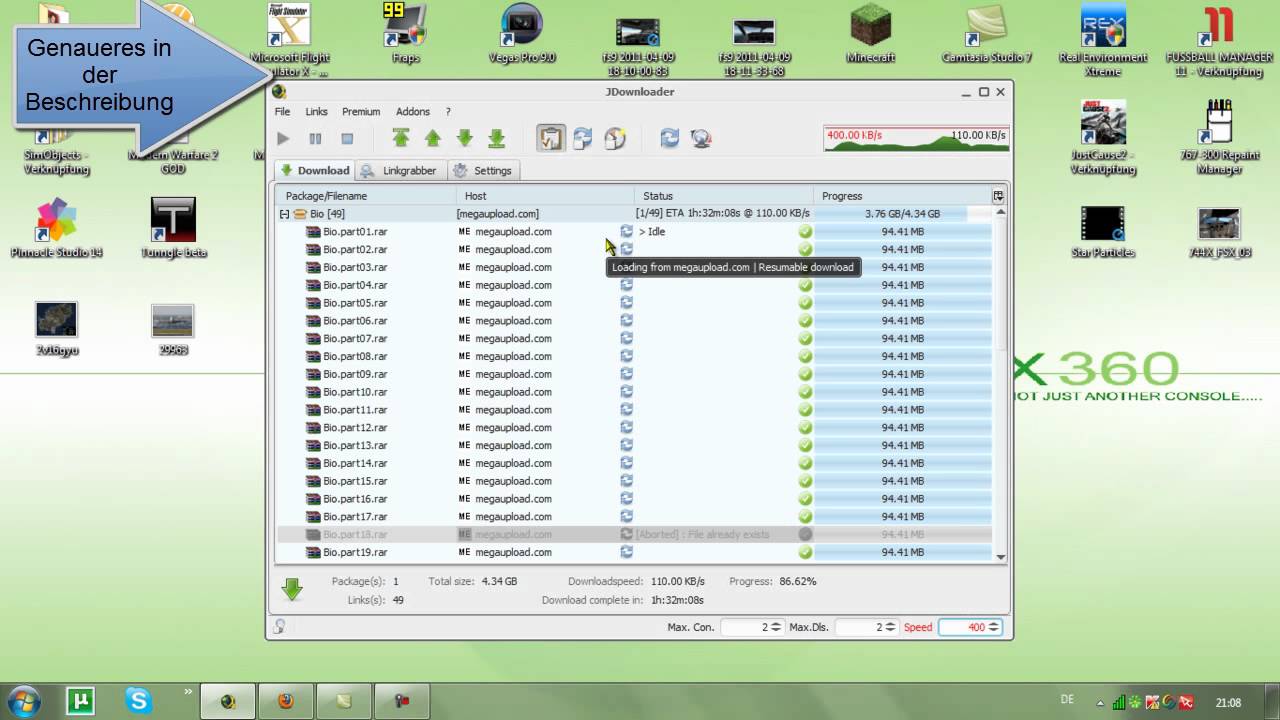Open the Tunngle Beta desktop shortcut
Screen dimensions: 1280x720
pos(173,228)
